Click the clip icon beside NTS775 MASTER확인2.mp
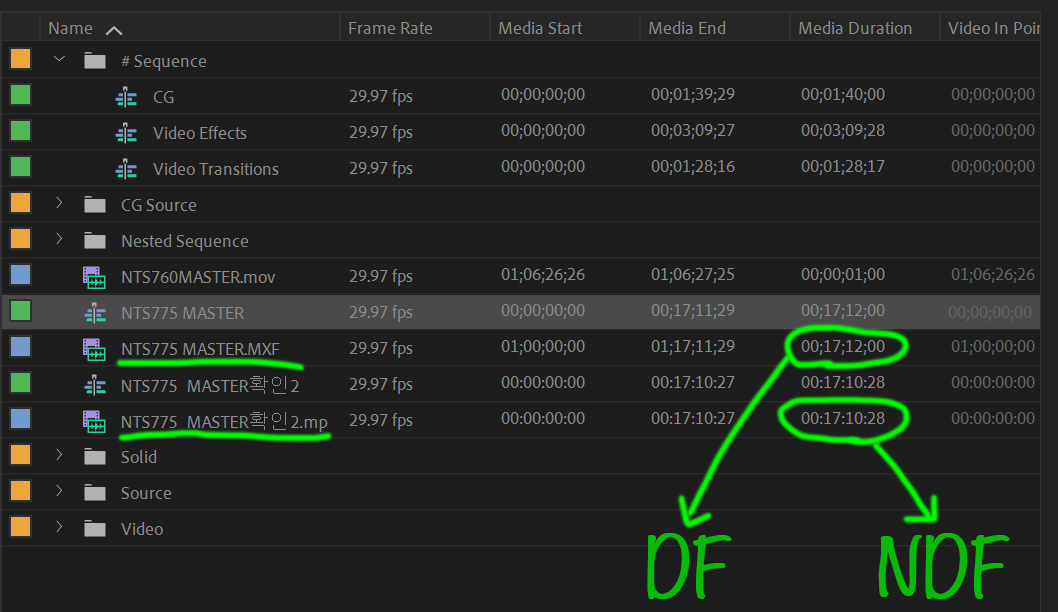This screenshot has height=612, width=1058. point(94,421)
